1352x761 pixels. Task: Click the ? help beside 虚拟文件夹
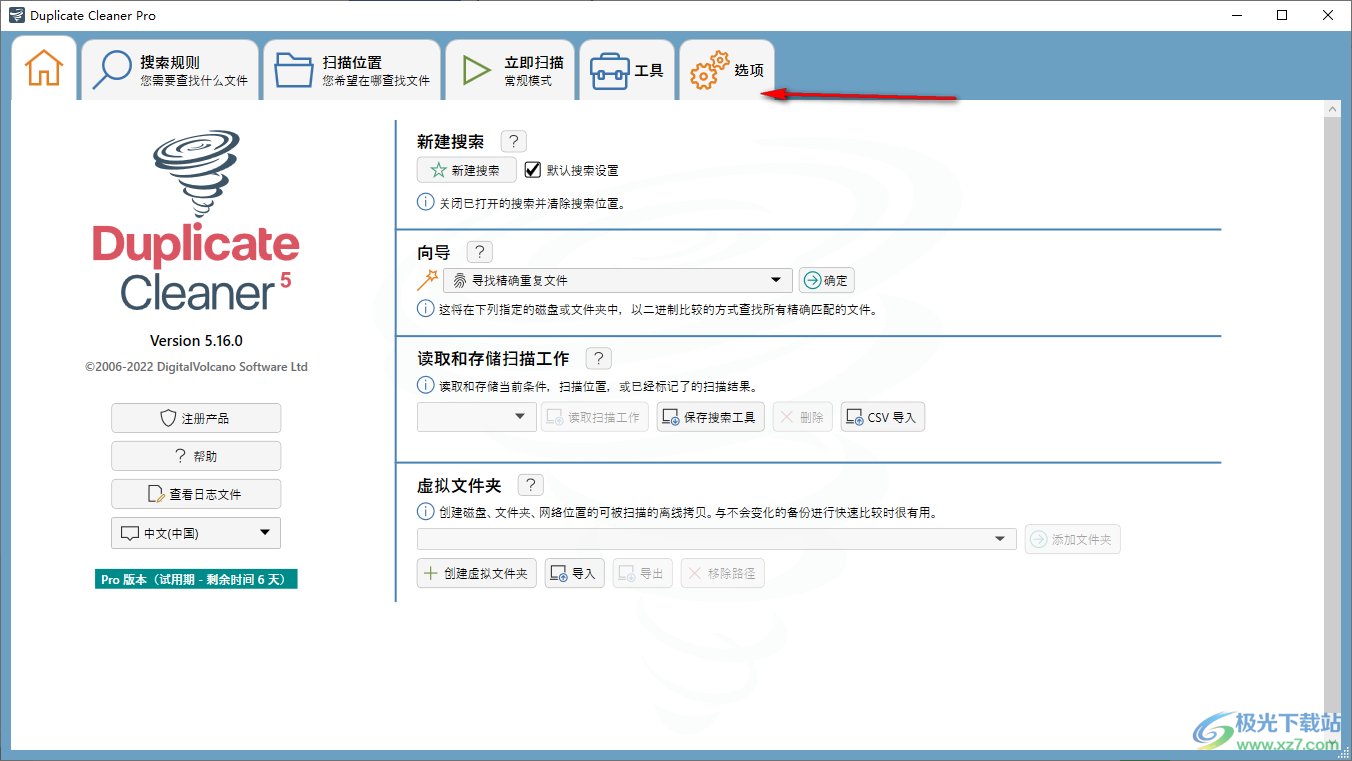point(530,486)
